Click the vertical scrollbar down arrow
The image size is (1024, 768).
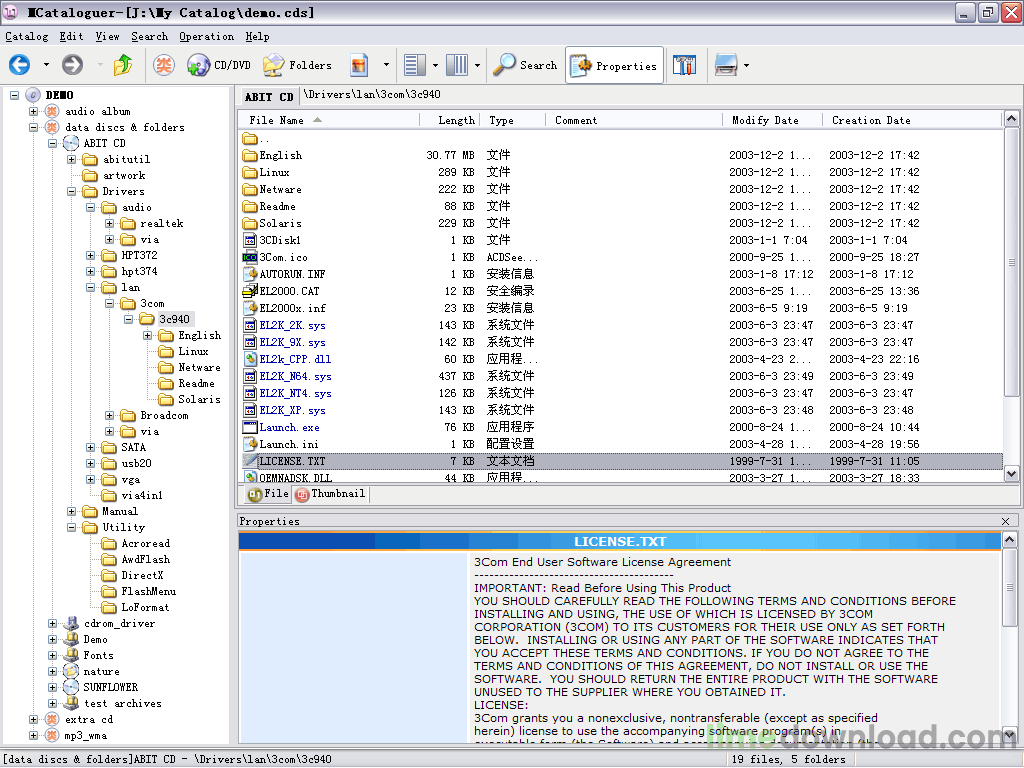point(1013,474)
